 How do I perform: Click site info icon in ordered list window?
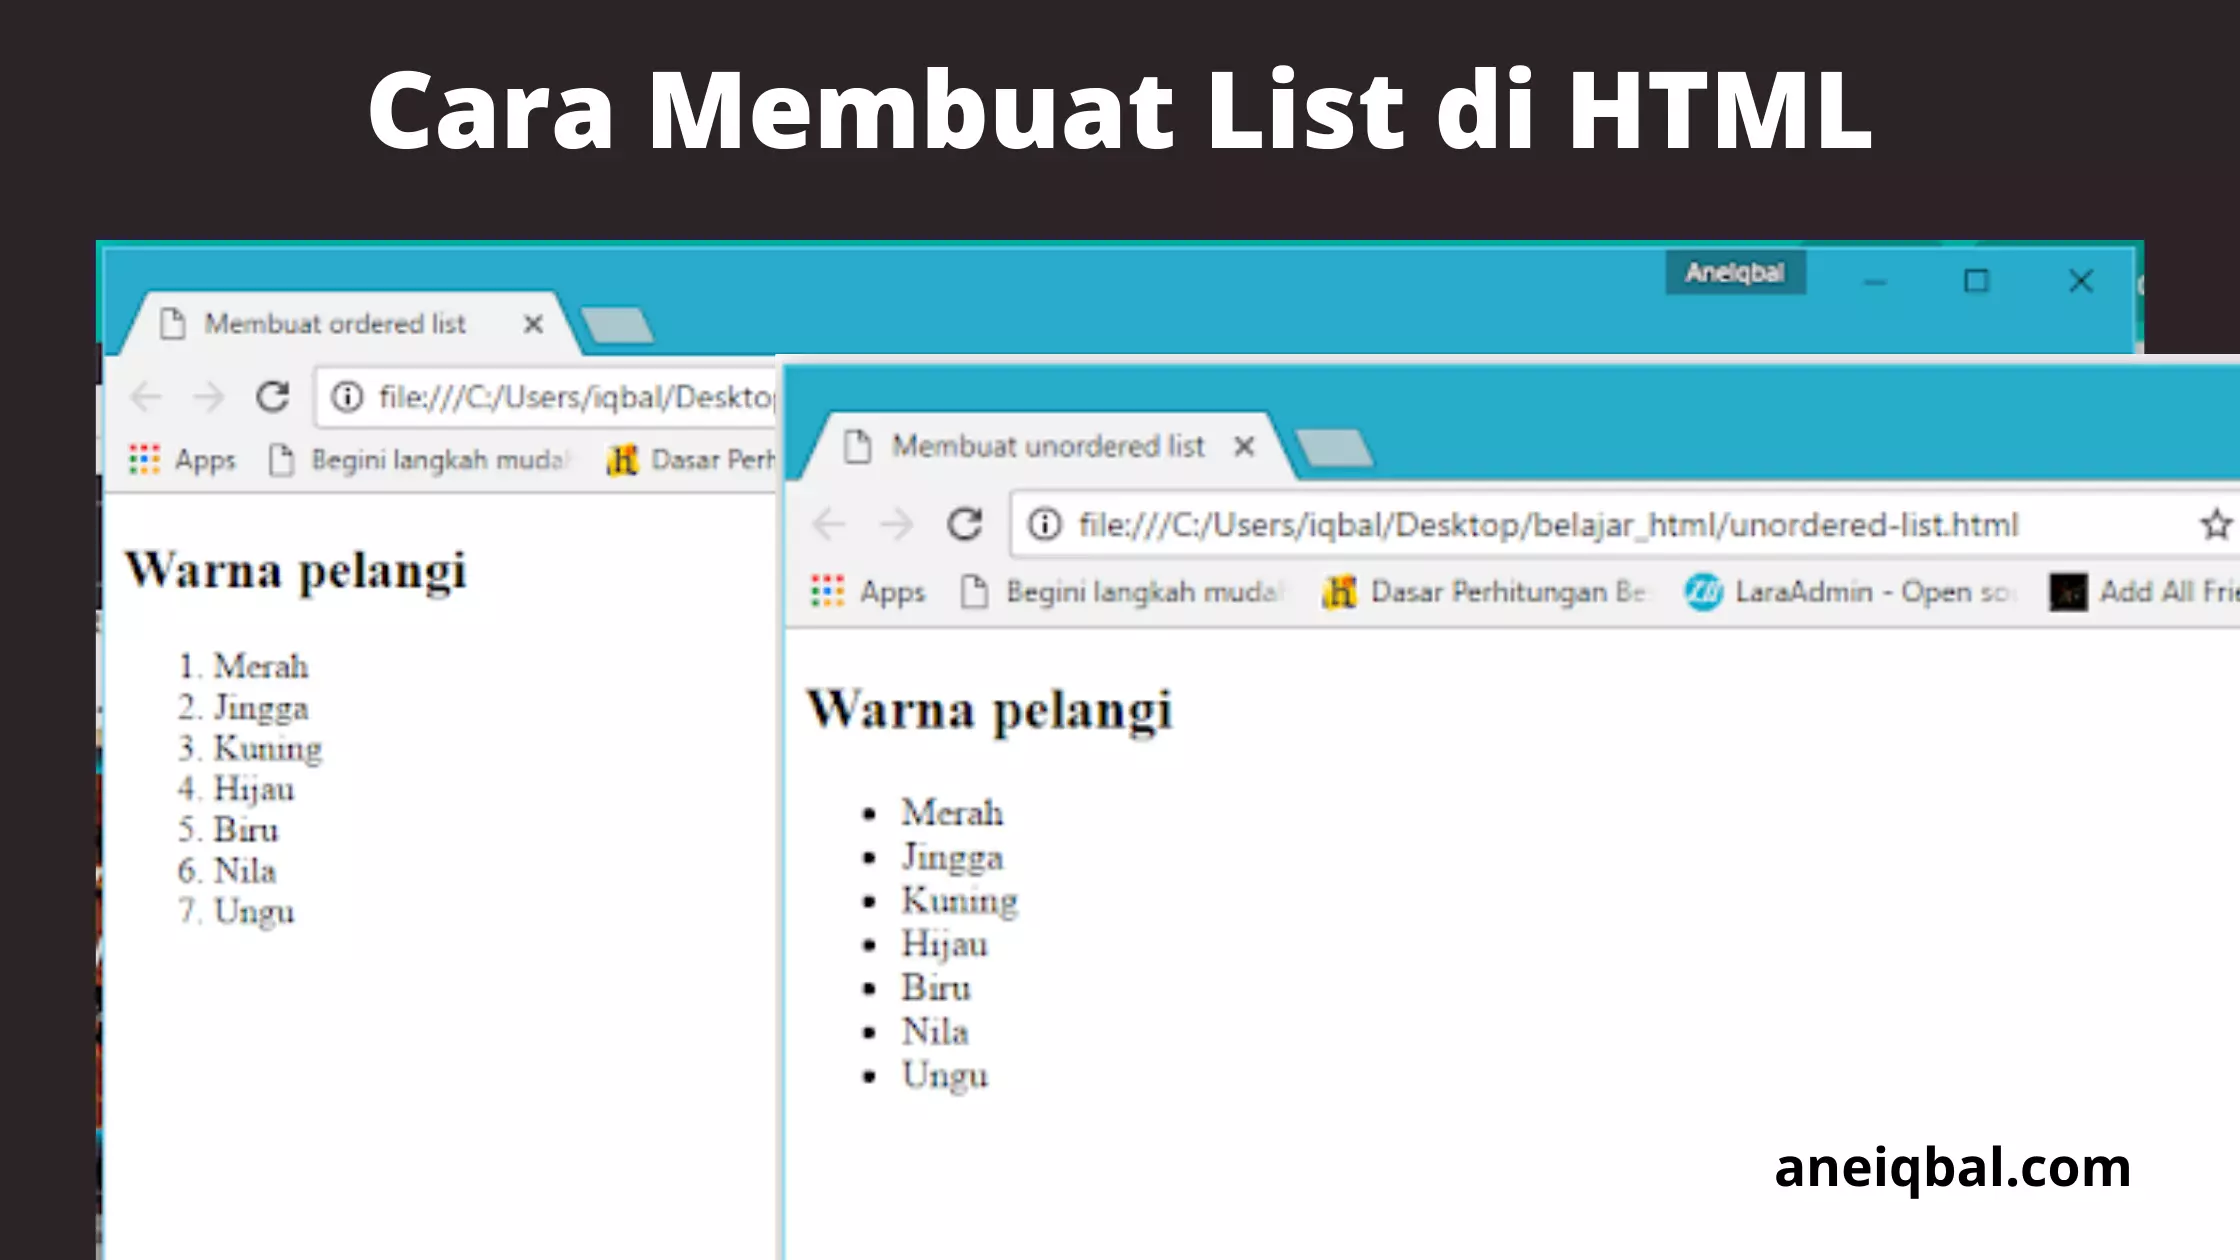pyautogui.click(x=347, y=397)
